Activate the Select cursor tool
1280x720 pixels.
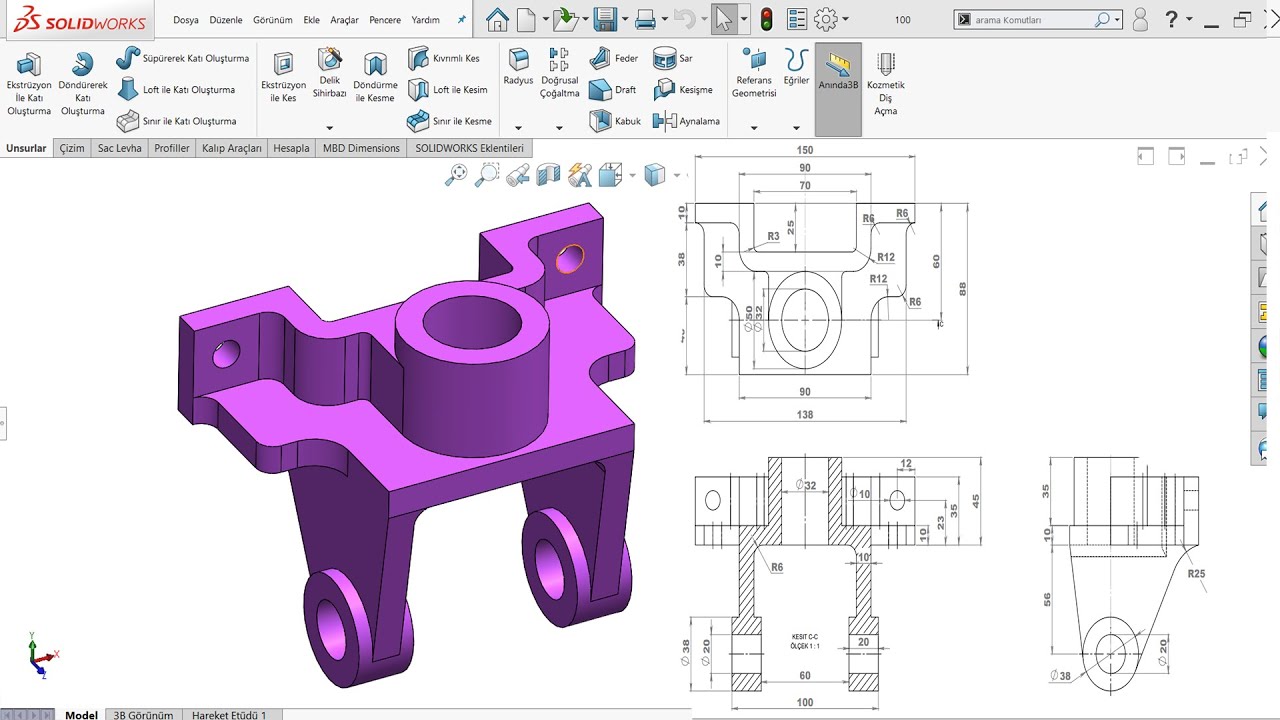724,19
